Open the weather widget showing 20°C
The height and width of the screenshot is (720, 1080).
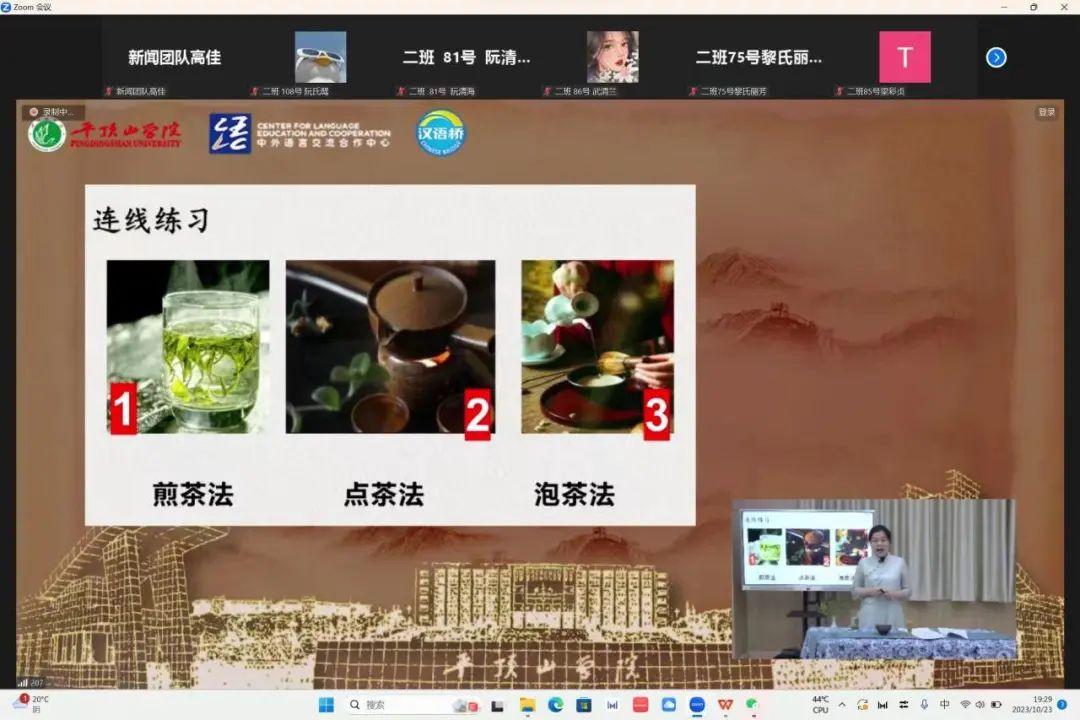(x=30, y=704)
